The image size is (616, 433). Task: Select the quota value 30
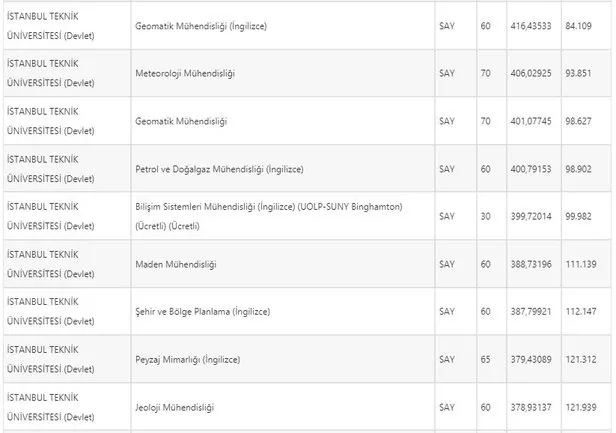486,216
